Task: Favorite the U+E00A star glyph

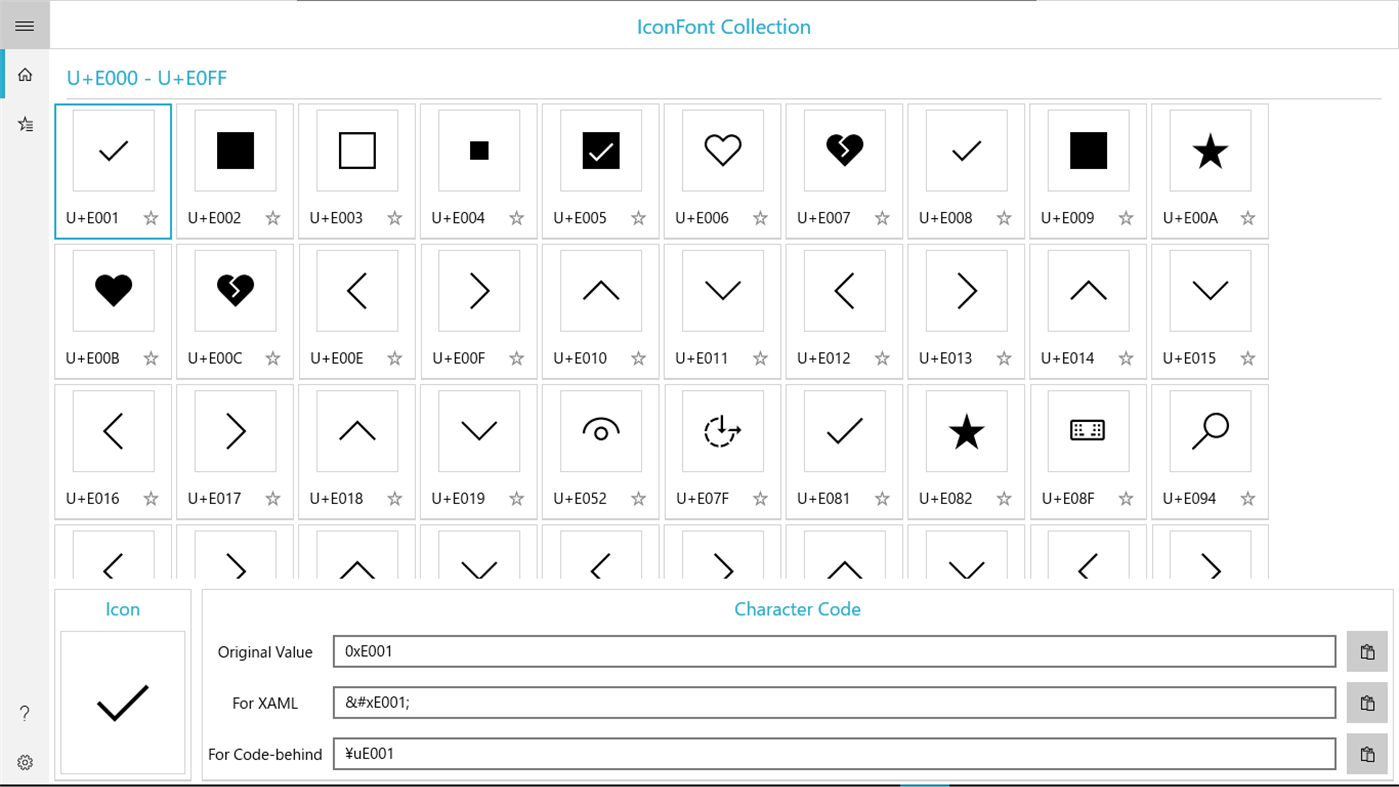Action: click(x=1248, y=217)
